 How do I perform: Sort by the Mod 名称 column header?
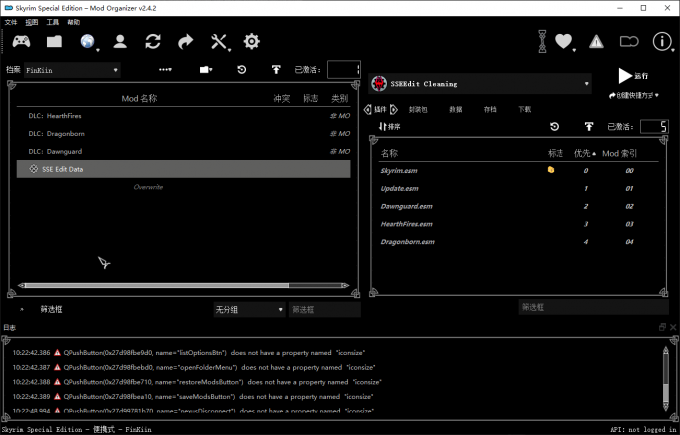coord(139,98)
